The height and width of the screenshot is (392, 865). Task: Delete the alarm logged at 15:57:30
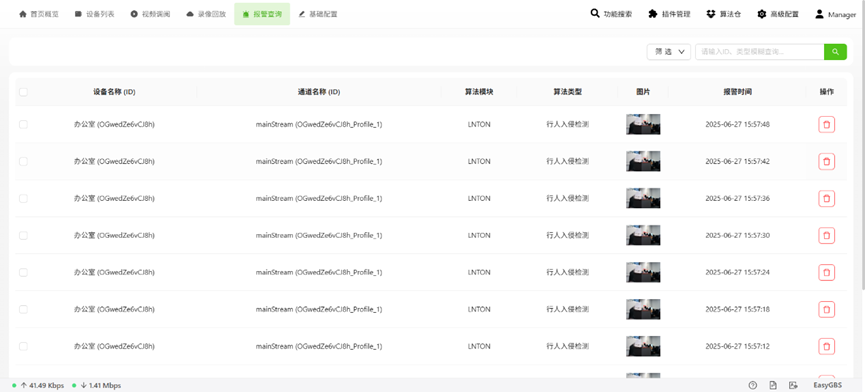826,235
